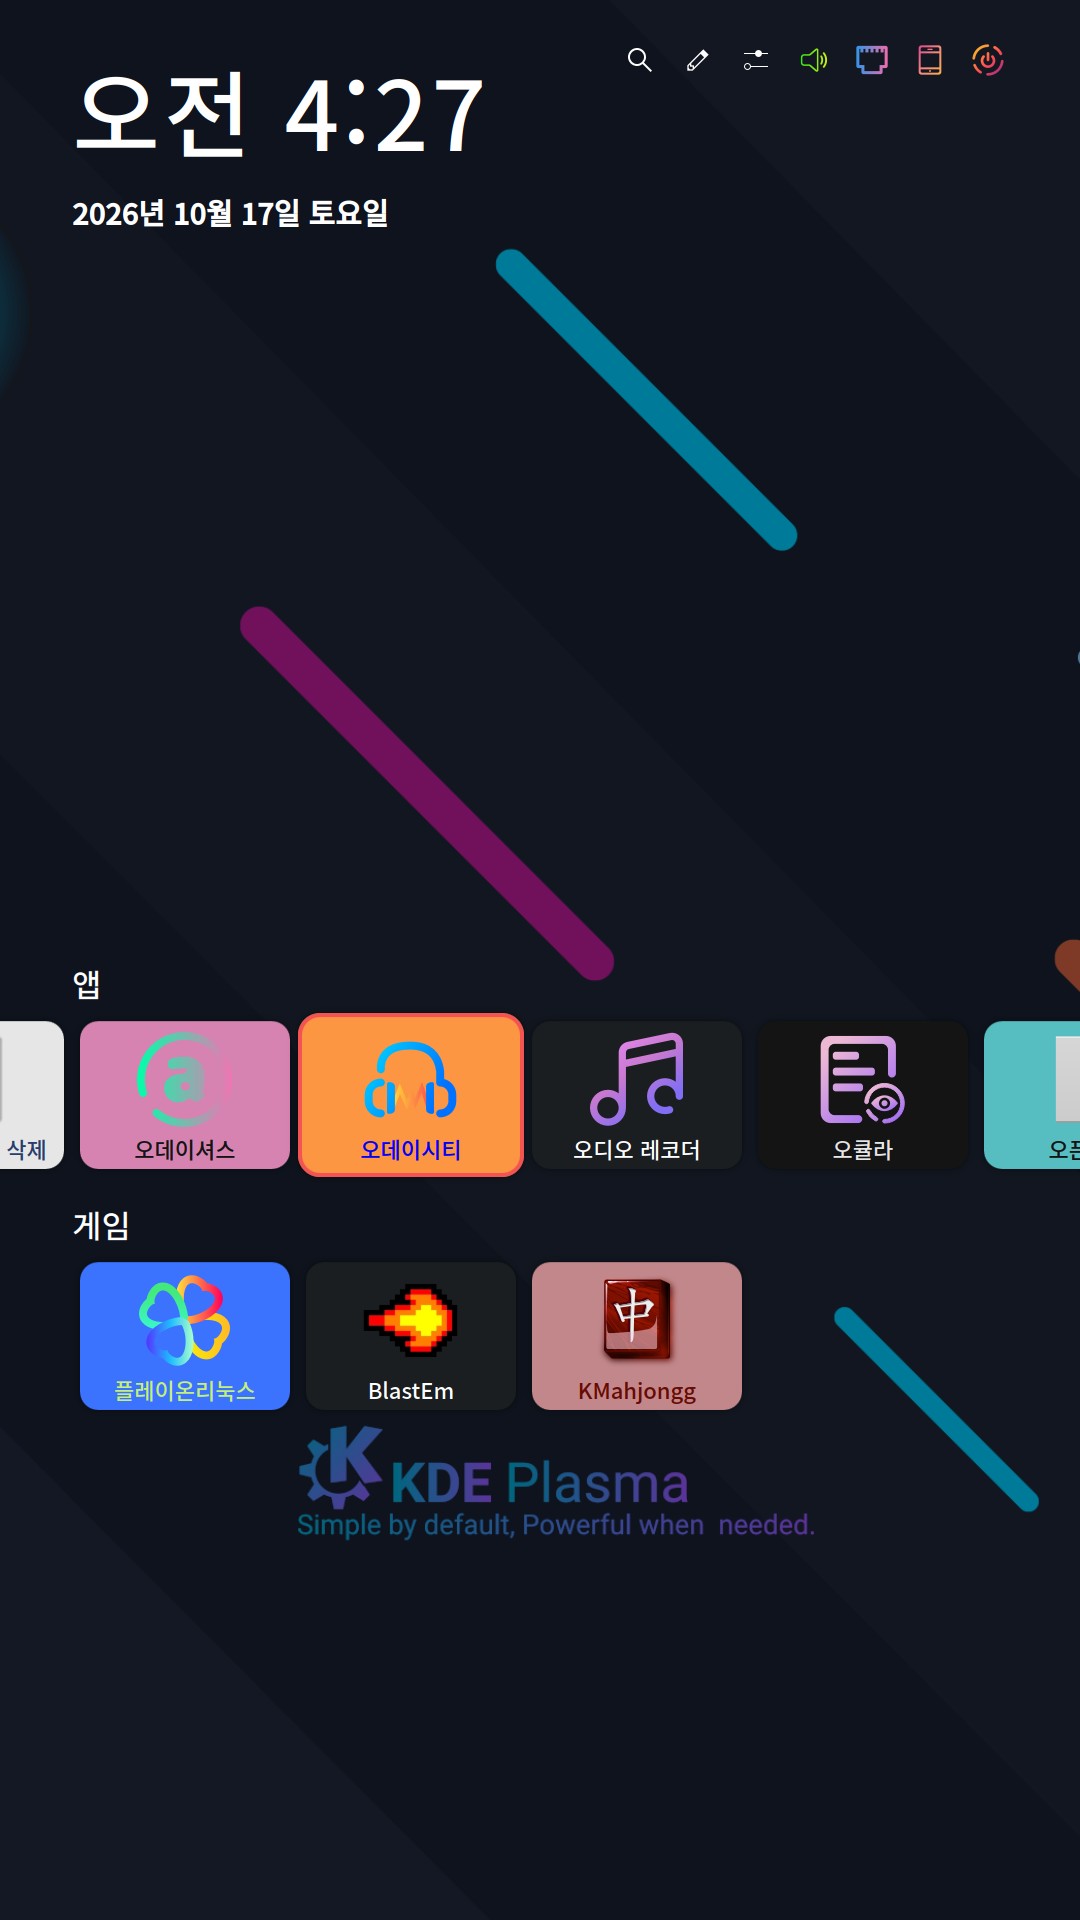Click the date 2026년 10월 17일 토요일

[x=230, y=213]
